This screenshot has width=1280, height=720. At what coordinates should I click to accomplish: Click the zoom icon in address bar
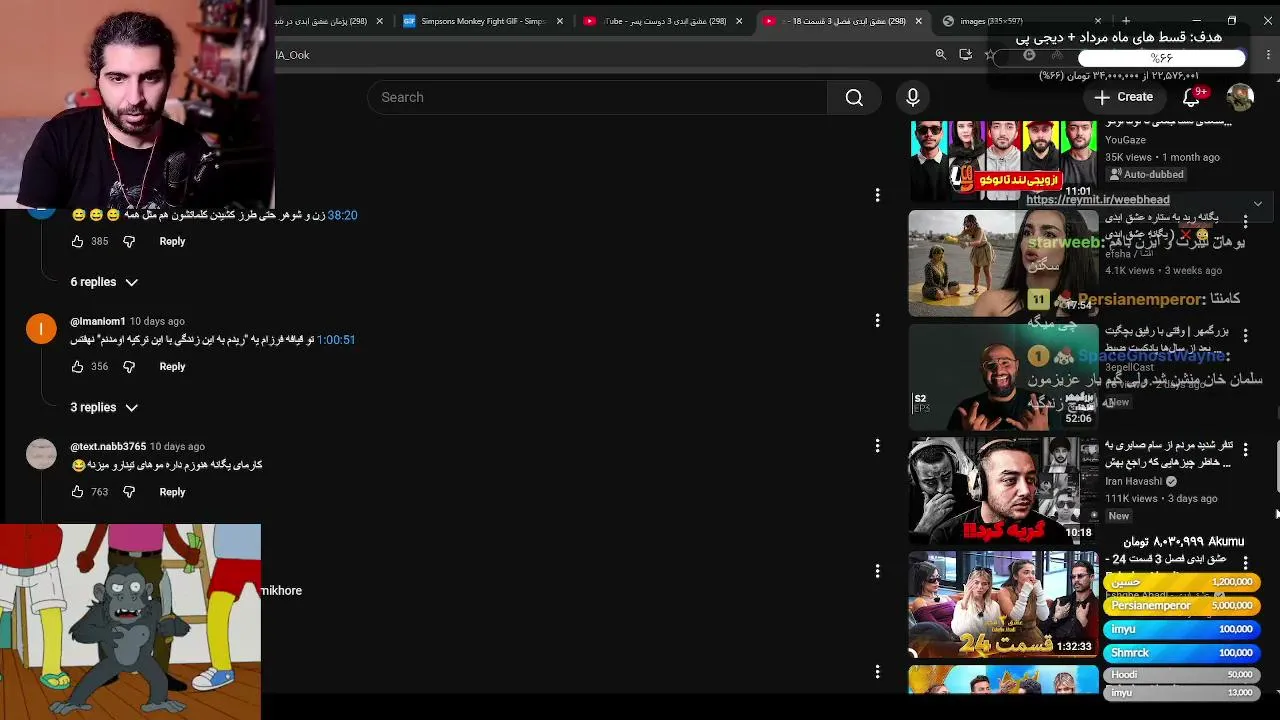pos(940,55)
